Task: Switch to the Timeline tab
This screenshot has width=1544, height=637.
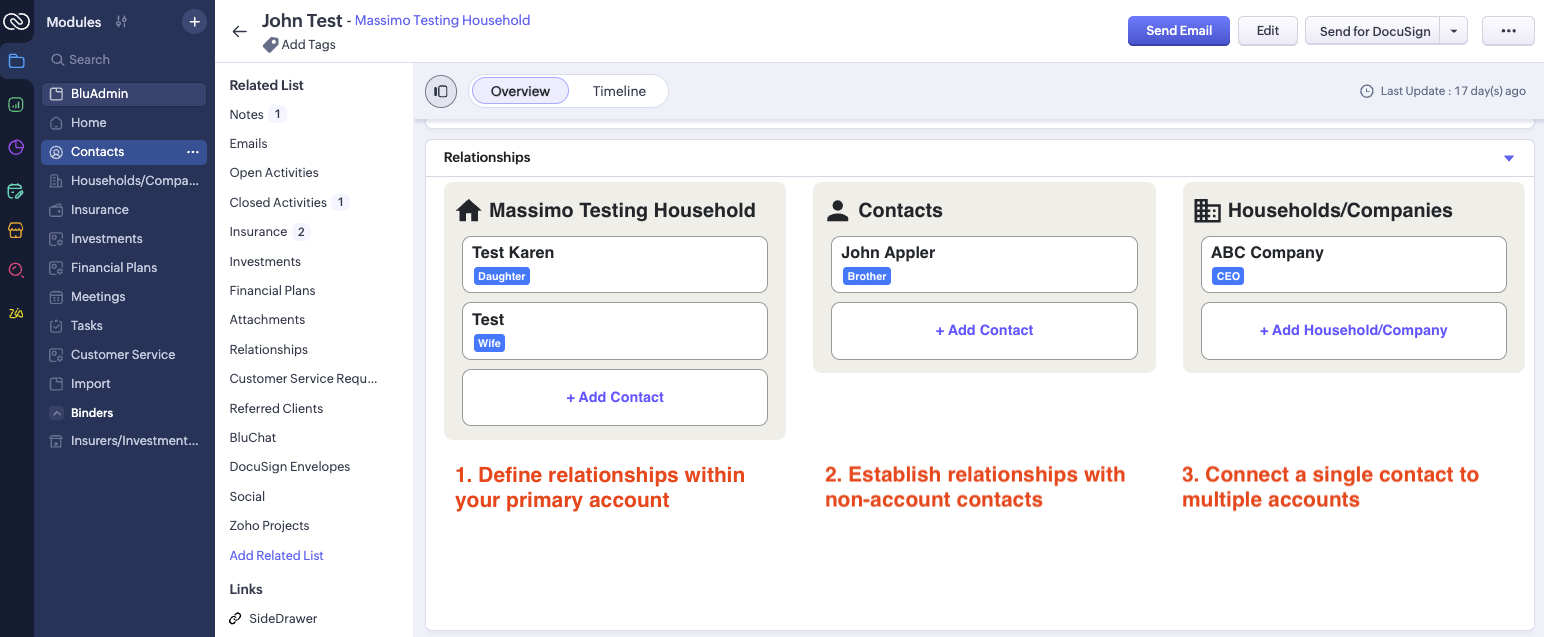Action: tap(619, 91)
